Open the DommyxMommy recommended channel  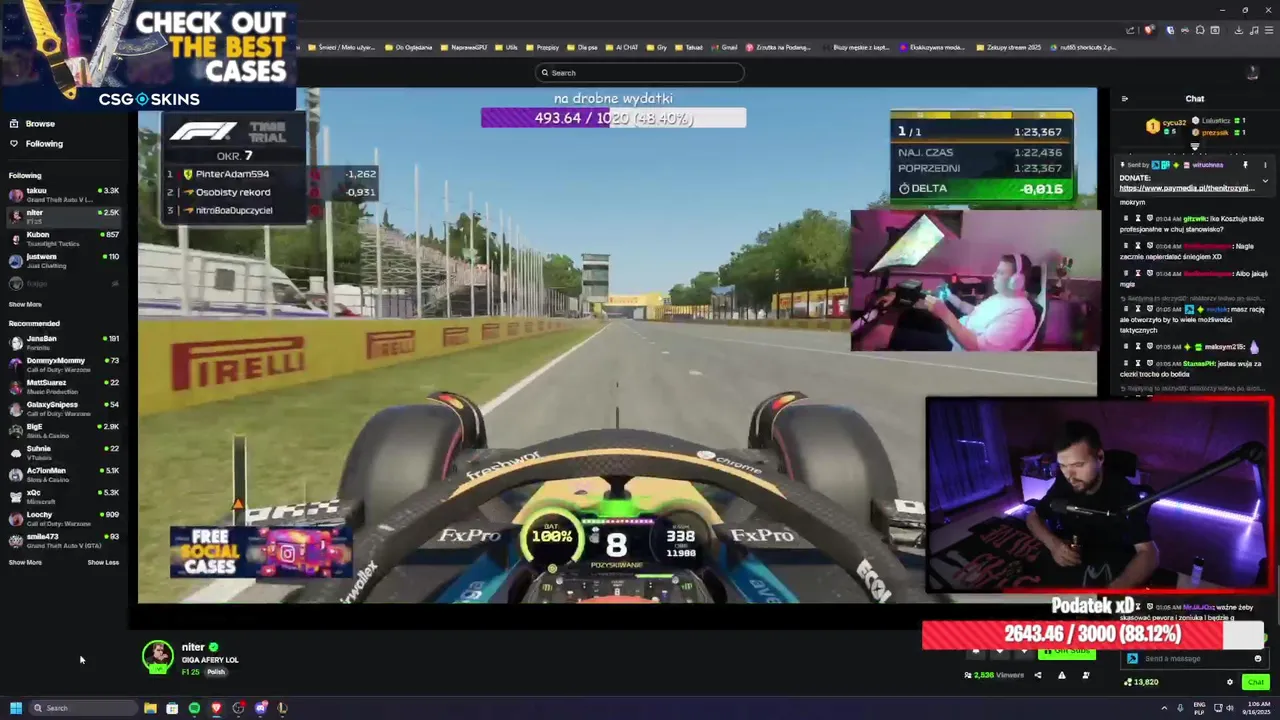(x=63, y=364)
